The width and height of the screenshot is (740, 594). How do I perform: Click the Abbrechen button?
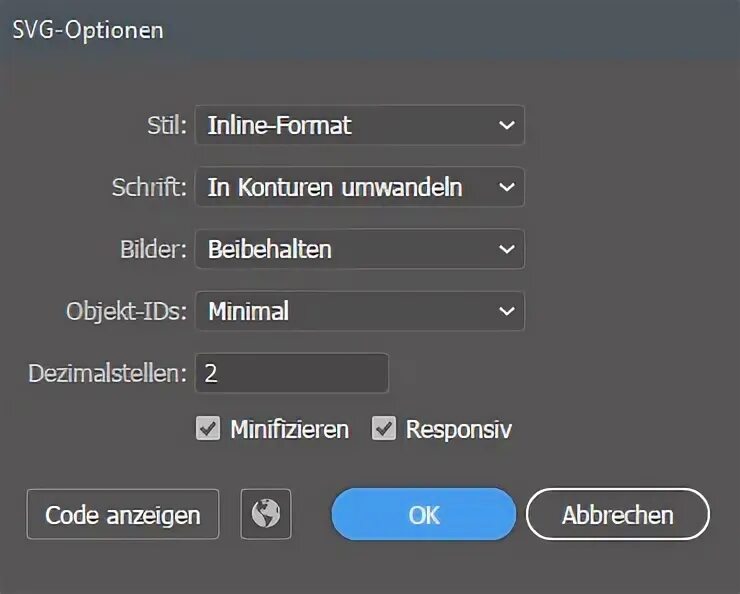tap(617, 515)
